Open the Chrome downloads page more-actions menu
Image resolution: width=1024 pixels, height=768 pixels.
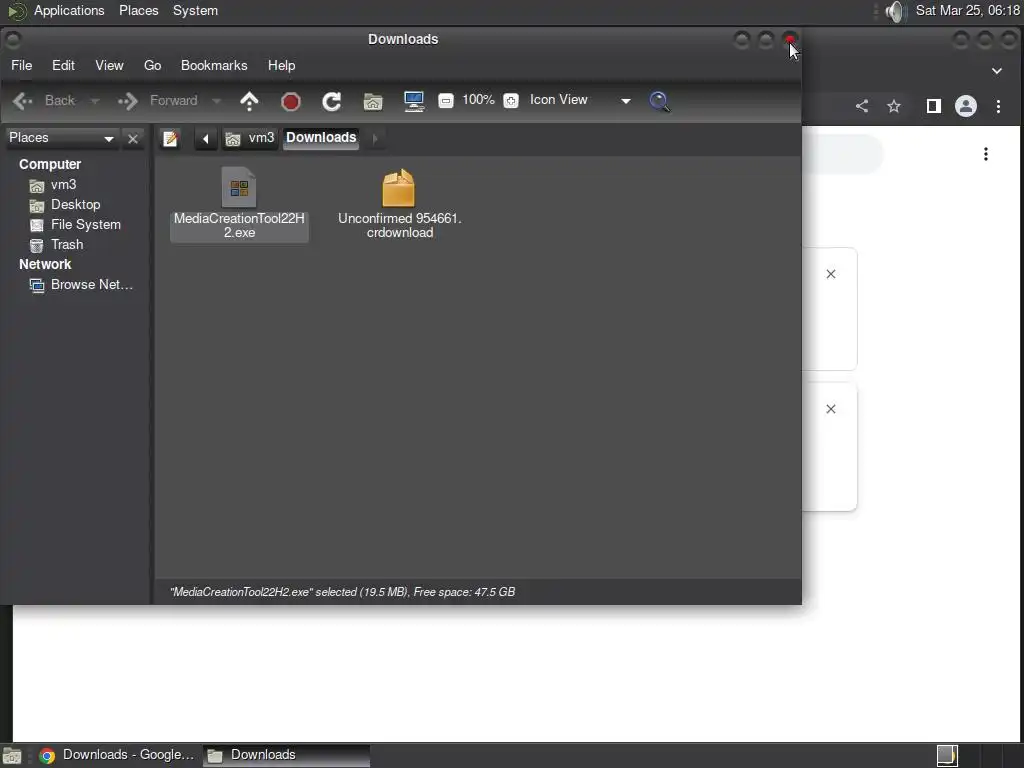click(985, 154)
